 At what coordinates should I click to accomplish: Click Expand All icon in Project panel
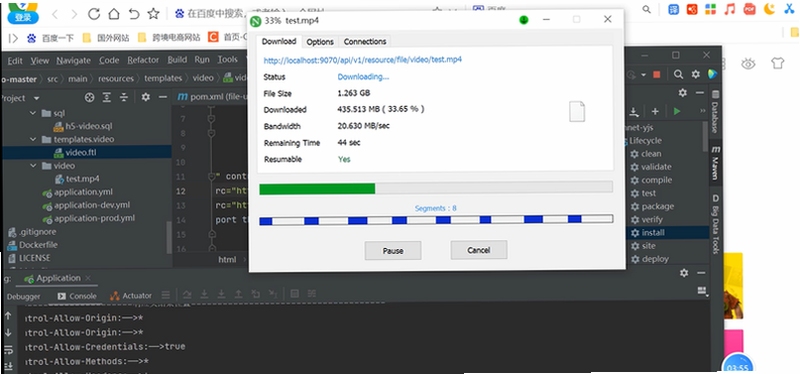(107, 97)
